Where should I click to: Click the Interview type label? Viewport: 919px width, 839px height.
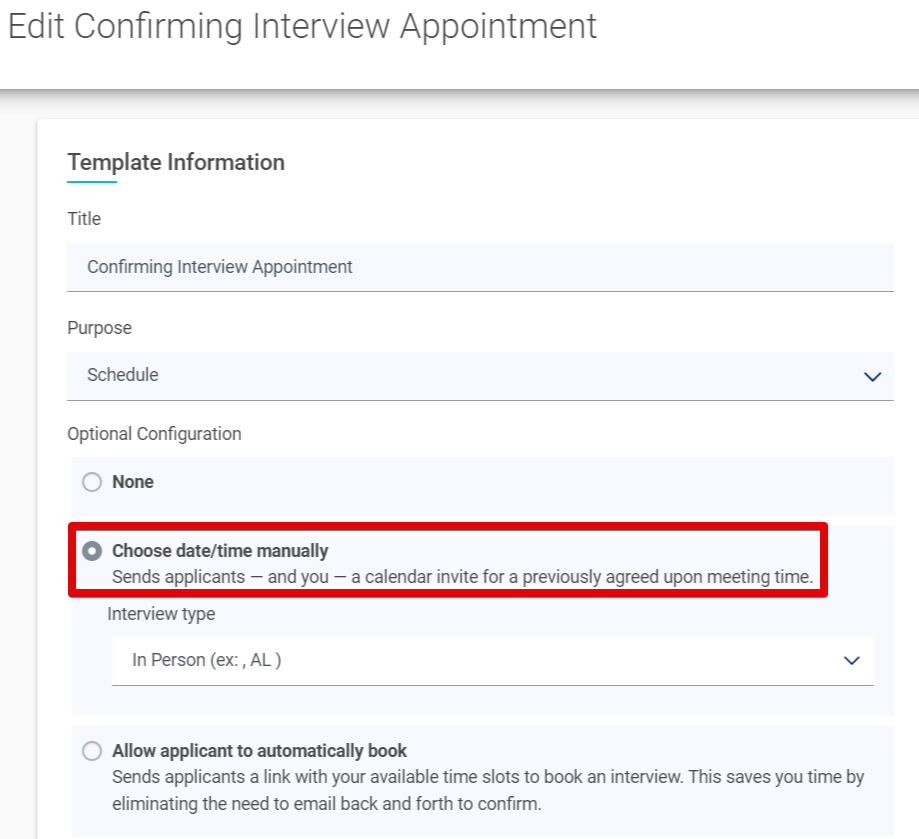point(161,614)
